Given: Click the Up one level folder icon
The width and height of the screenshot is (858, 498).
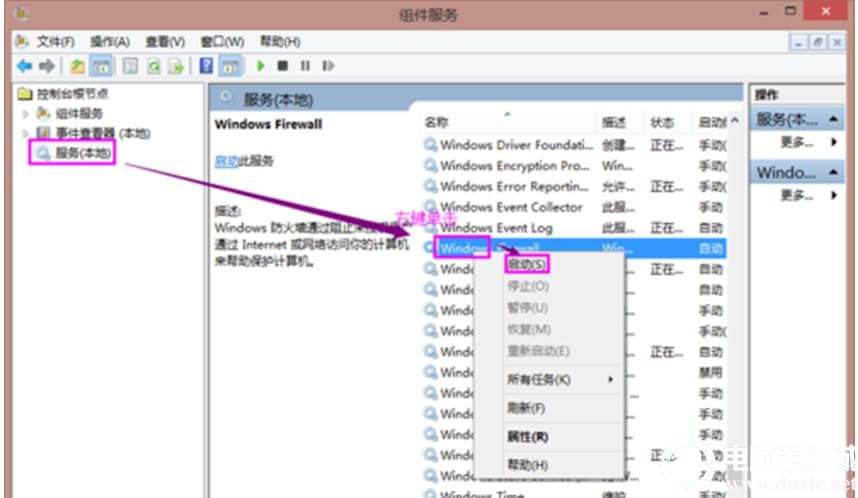Looking at the screenshot, I should (x=77, y=66).
